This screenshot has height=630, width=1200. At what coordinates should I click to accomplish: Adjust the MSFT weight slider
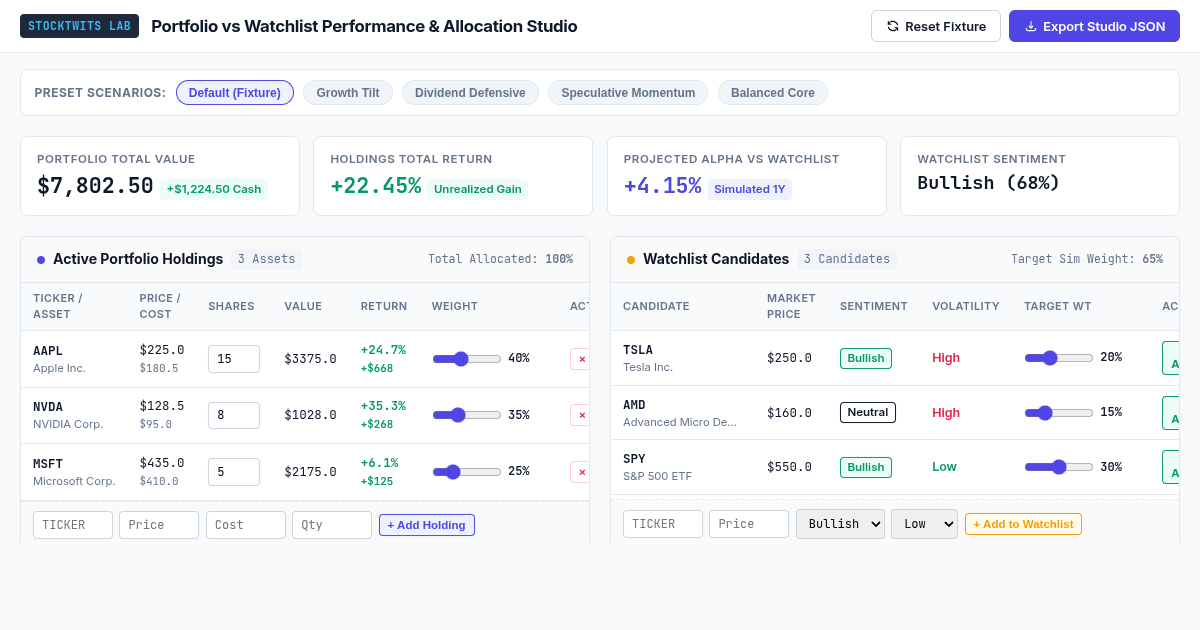click(467, 472)
